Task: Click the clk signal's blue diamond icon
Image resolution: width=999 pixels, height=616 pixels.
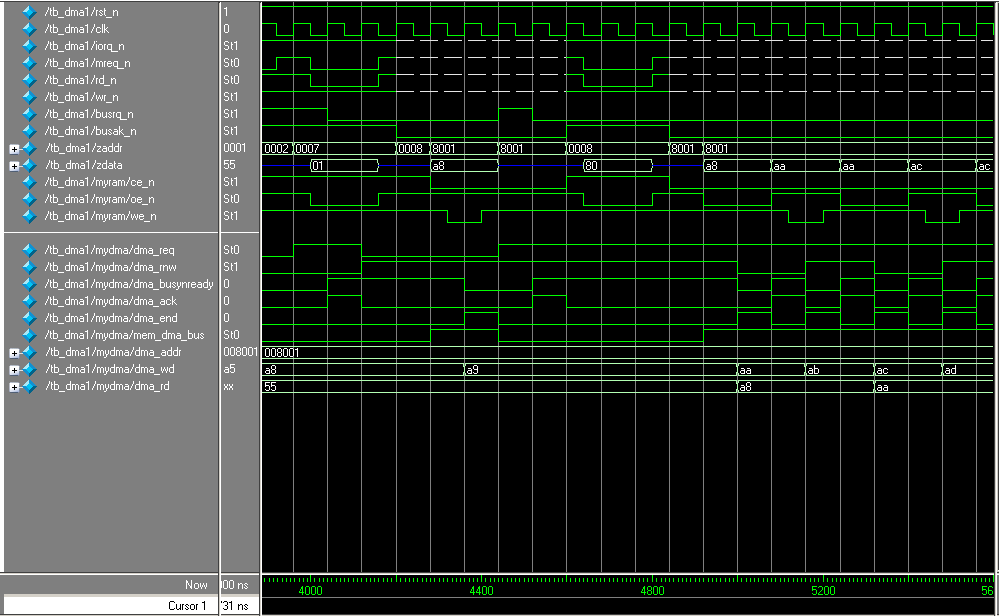Action: click(x=29, y=29)
